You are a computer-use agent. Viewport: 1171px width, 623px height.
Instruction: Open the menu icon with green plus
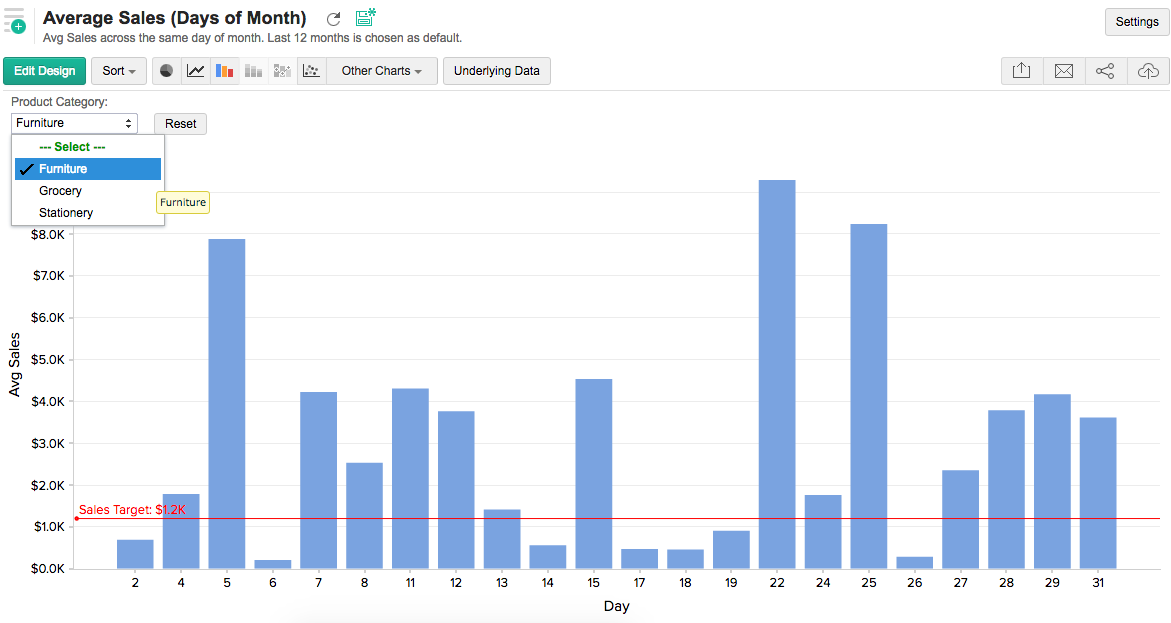click(x=15, y=21)
